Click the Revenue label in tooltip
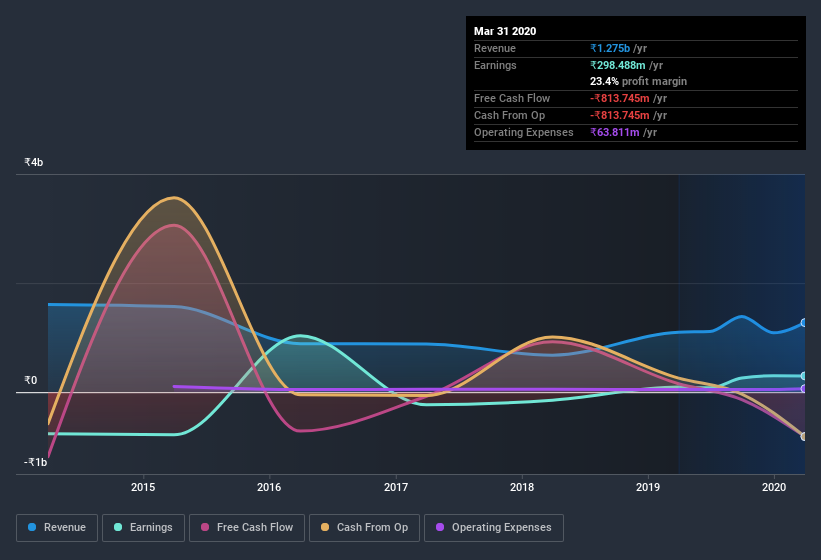Viewport: 821px width, 560px height. [x=495, y=48]
